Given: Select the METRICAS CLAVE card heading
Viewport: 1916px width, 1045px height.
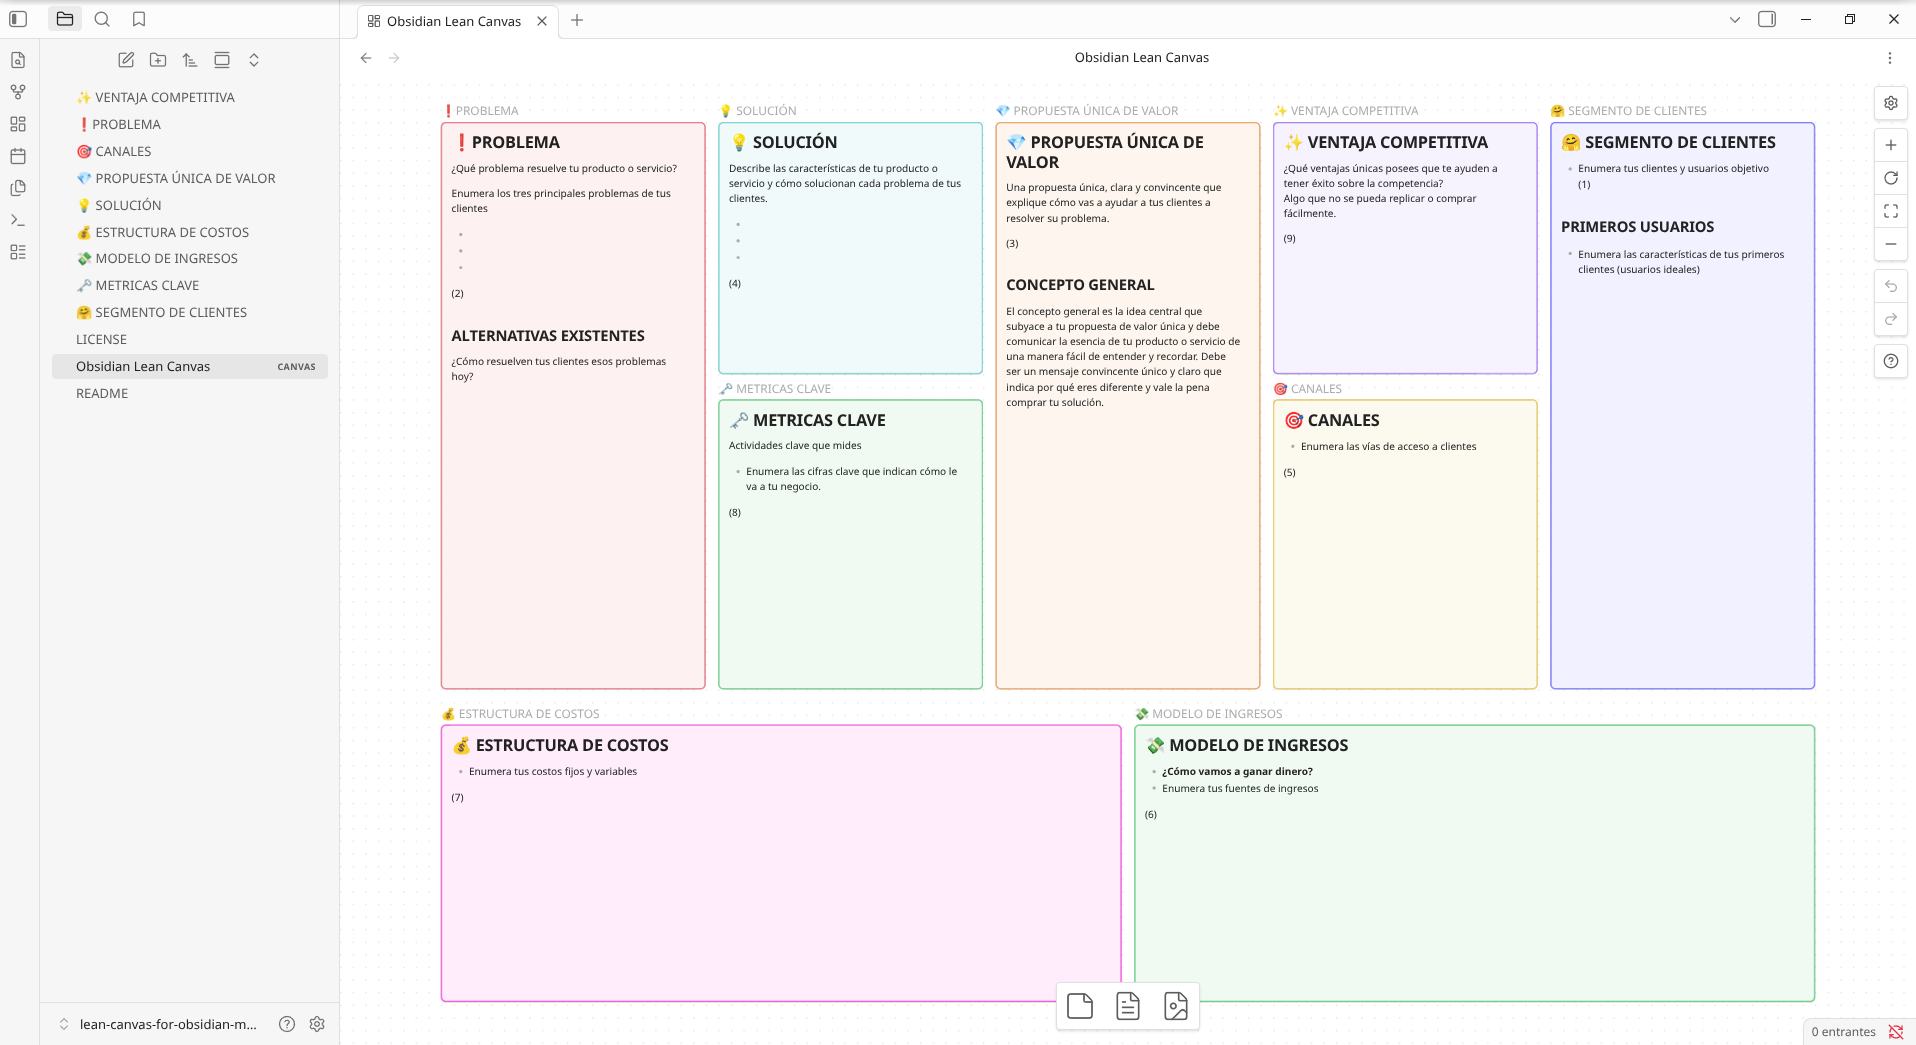Looking at the screenshot, I should [808, 420].
